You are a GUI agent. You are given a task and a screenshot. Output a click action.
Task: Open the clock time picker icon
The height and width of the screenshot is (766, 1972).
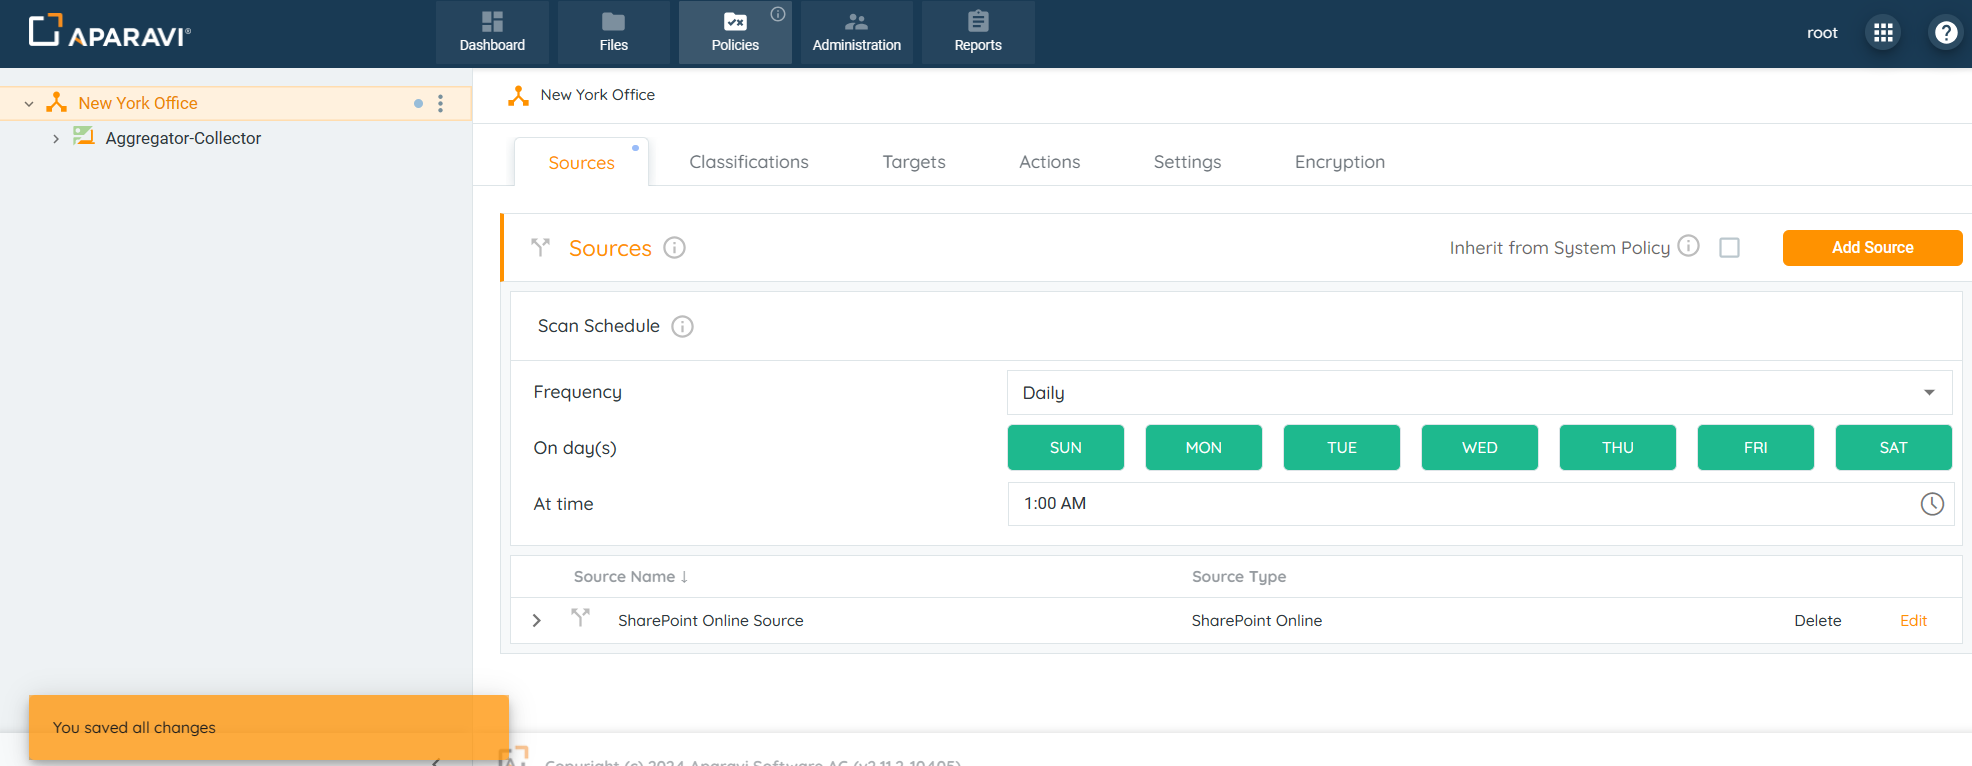[x=1931, y=504]
